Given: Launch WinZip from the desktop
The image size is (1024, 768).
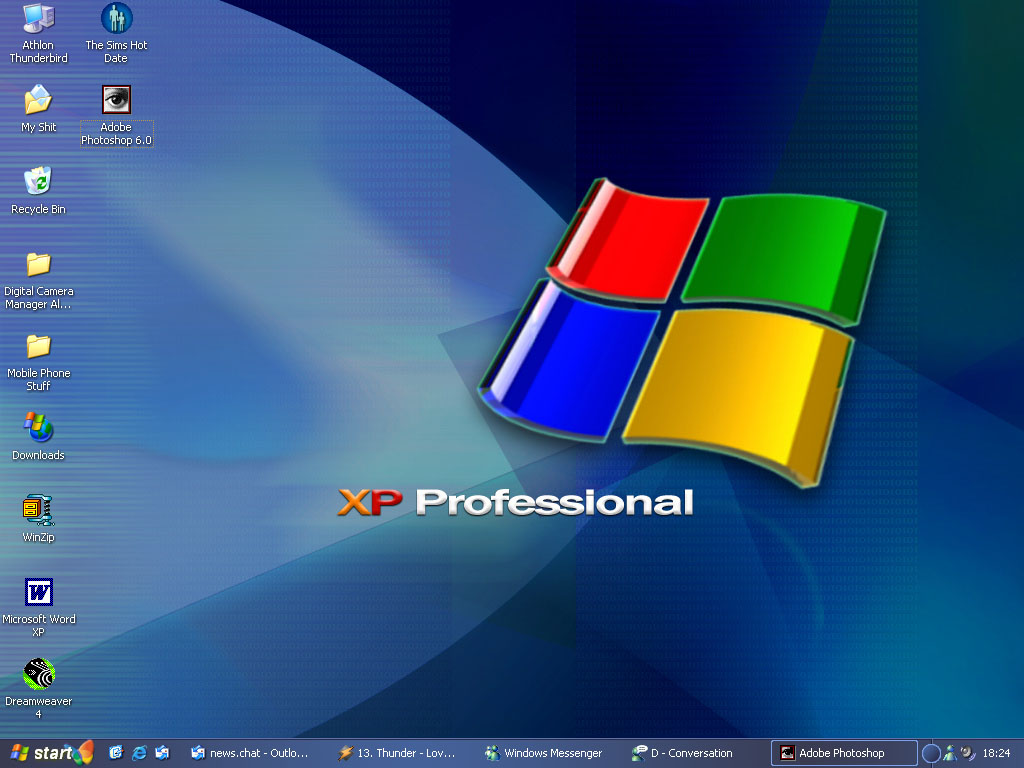Looking at the screenshot, I should tap(38, 510).
